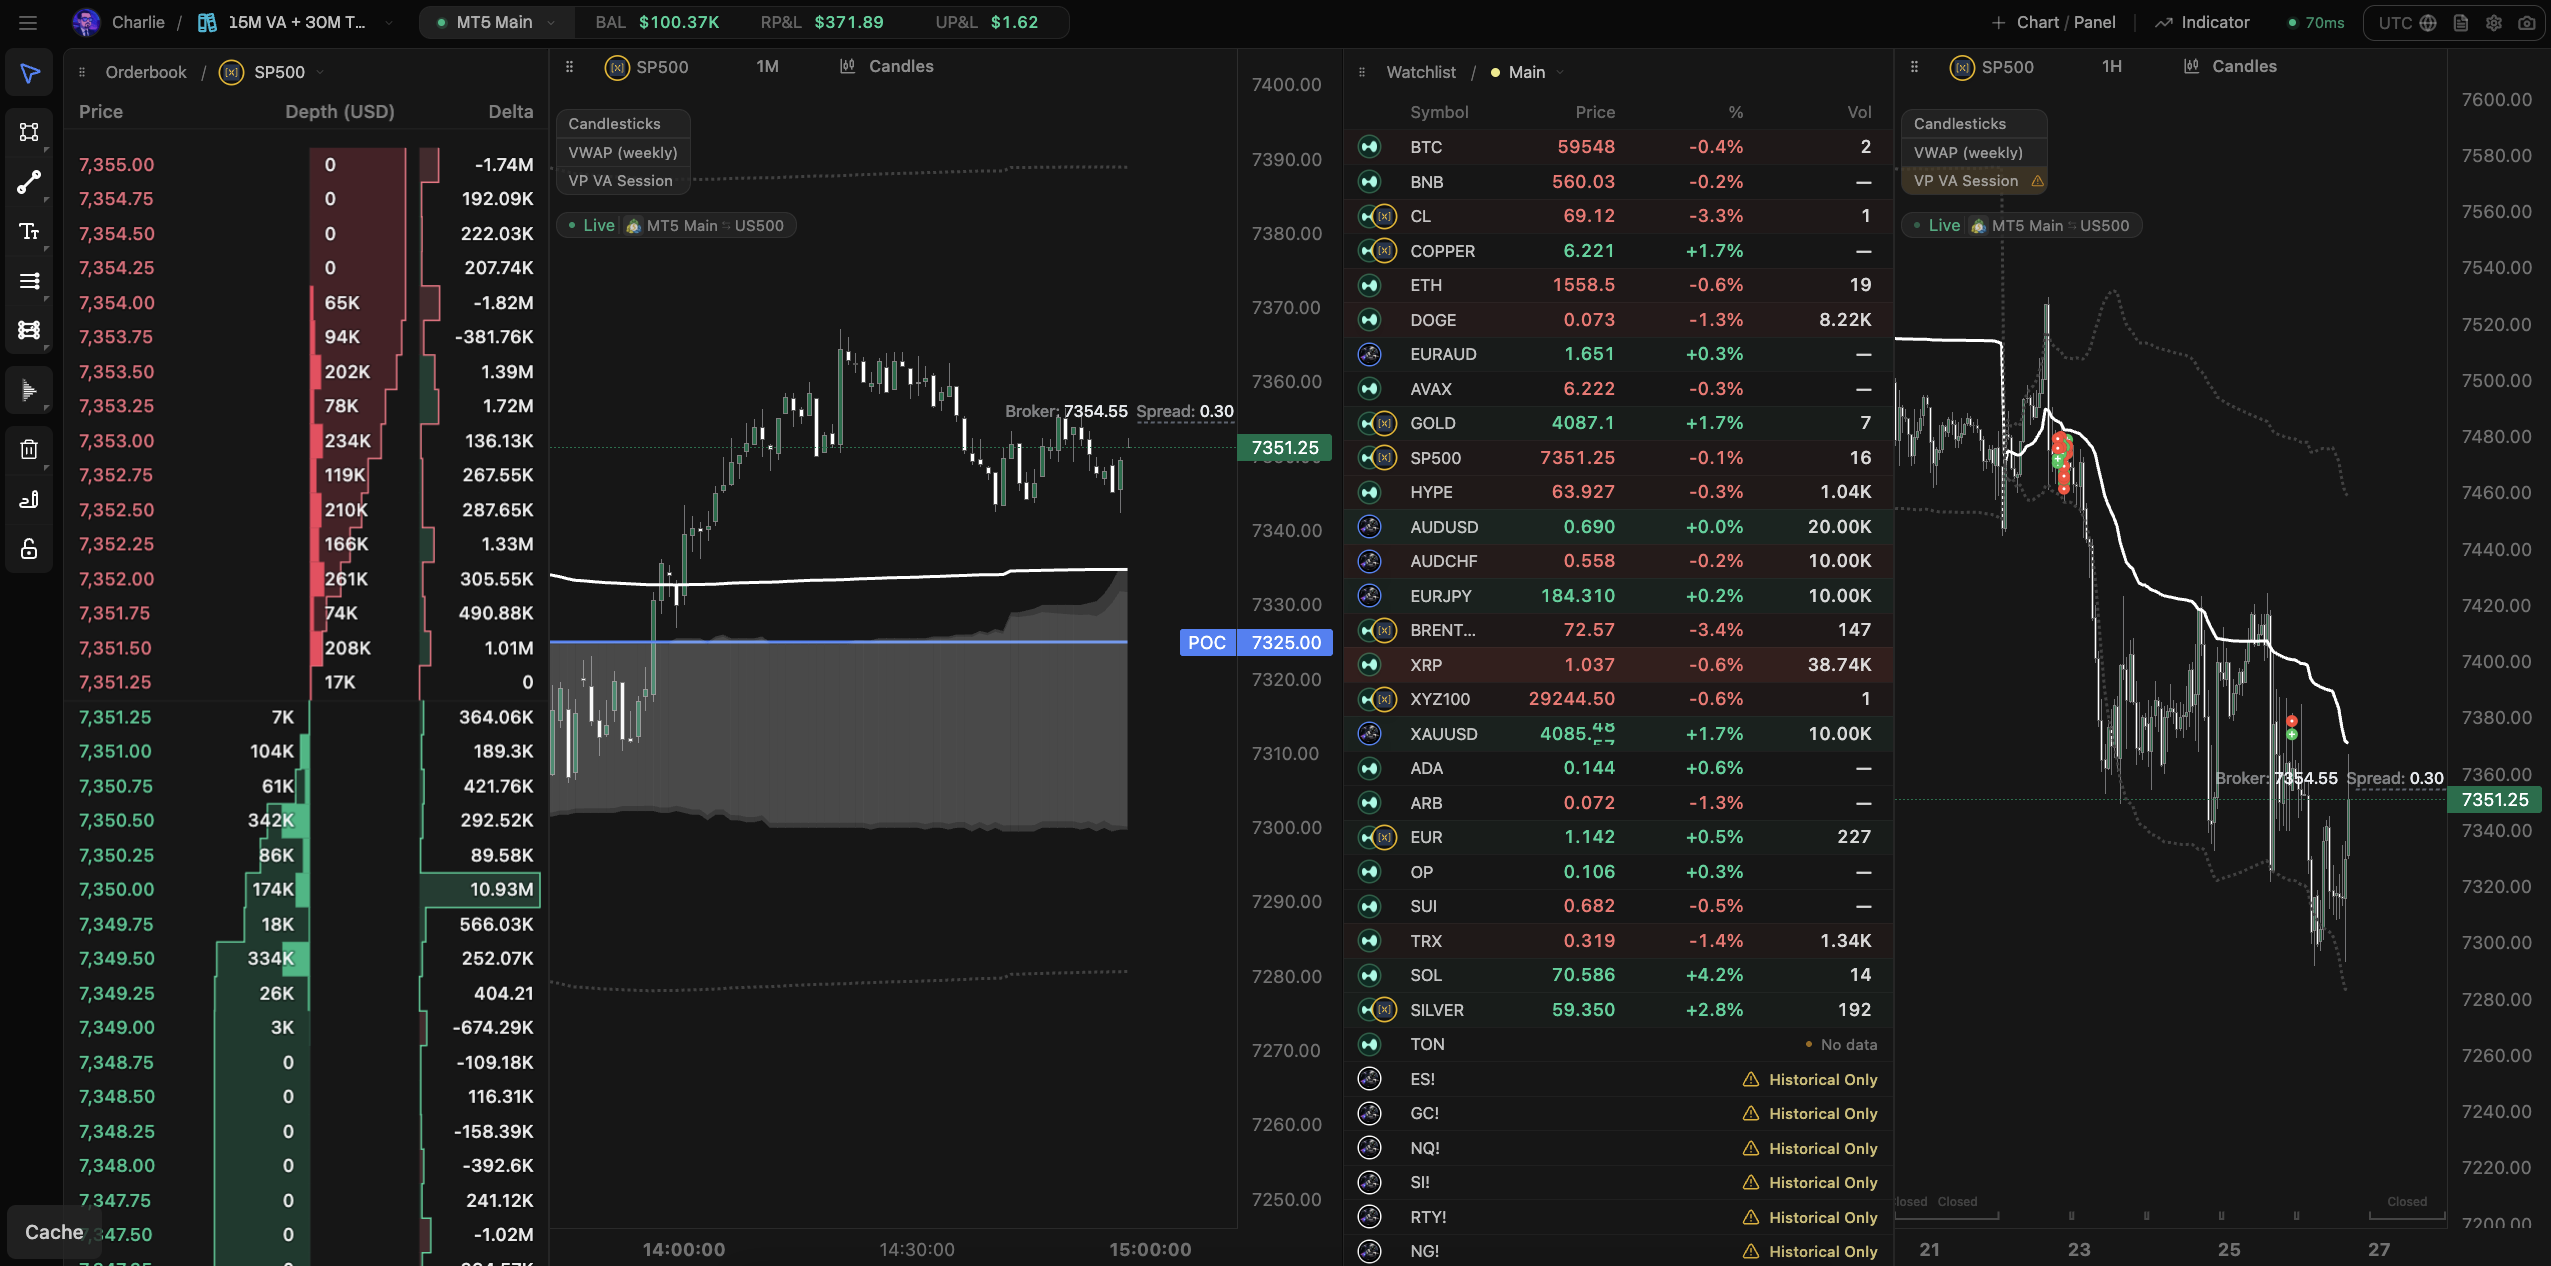Click Live MT5 Main badge on 1M chart
This screenshot has width=2551, height=1266.
click(x=676, y=226)
